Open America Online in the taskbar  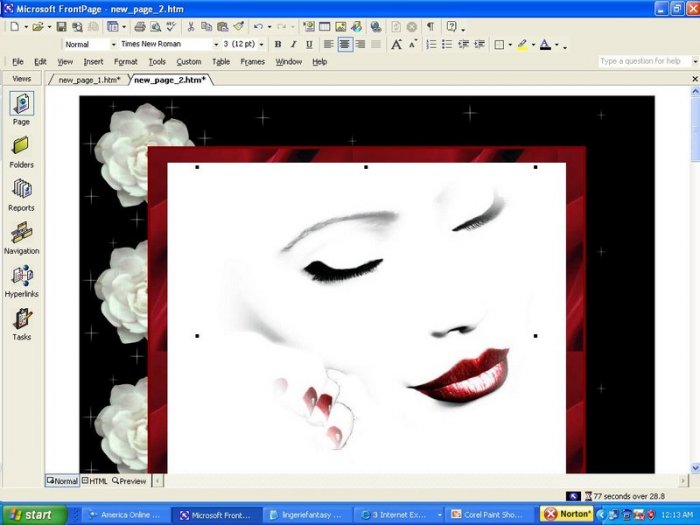tap(126, 515)
